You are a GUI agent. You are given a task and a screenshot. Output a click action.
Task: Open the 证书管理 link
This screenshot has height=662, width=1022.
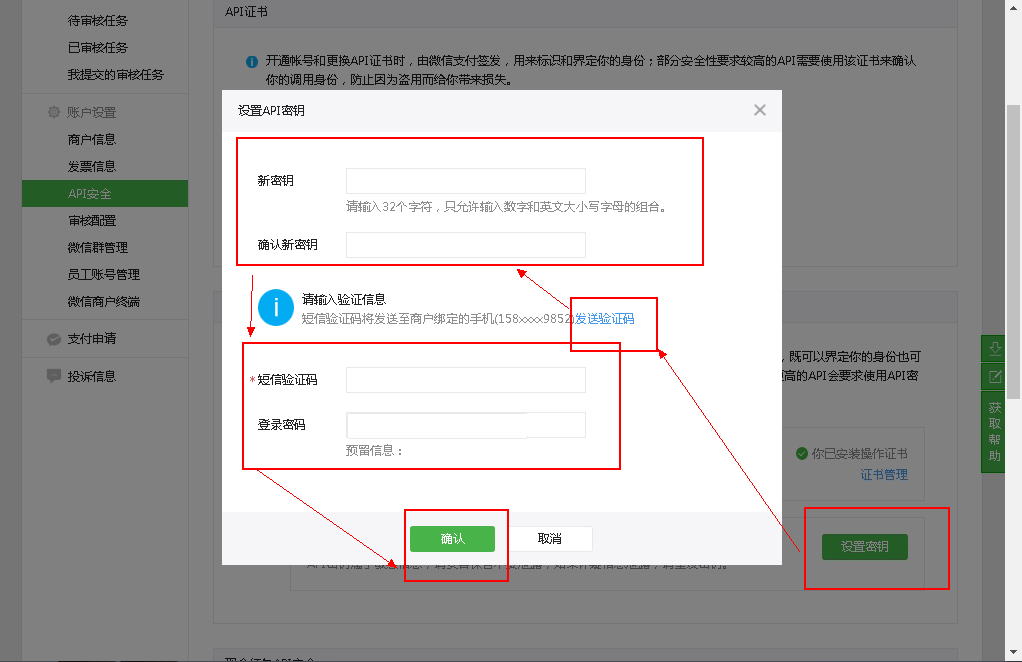tap(884, 475)
